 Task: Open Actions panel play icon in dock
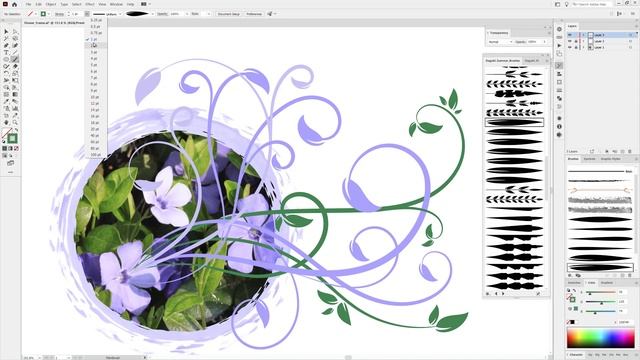pos(559,45)
